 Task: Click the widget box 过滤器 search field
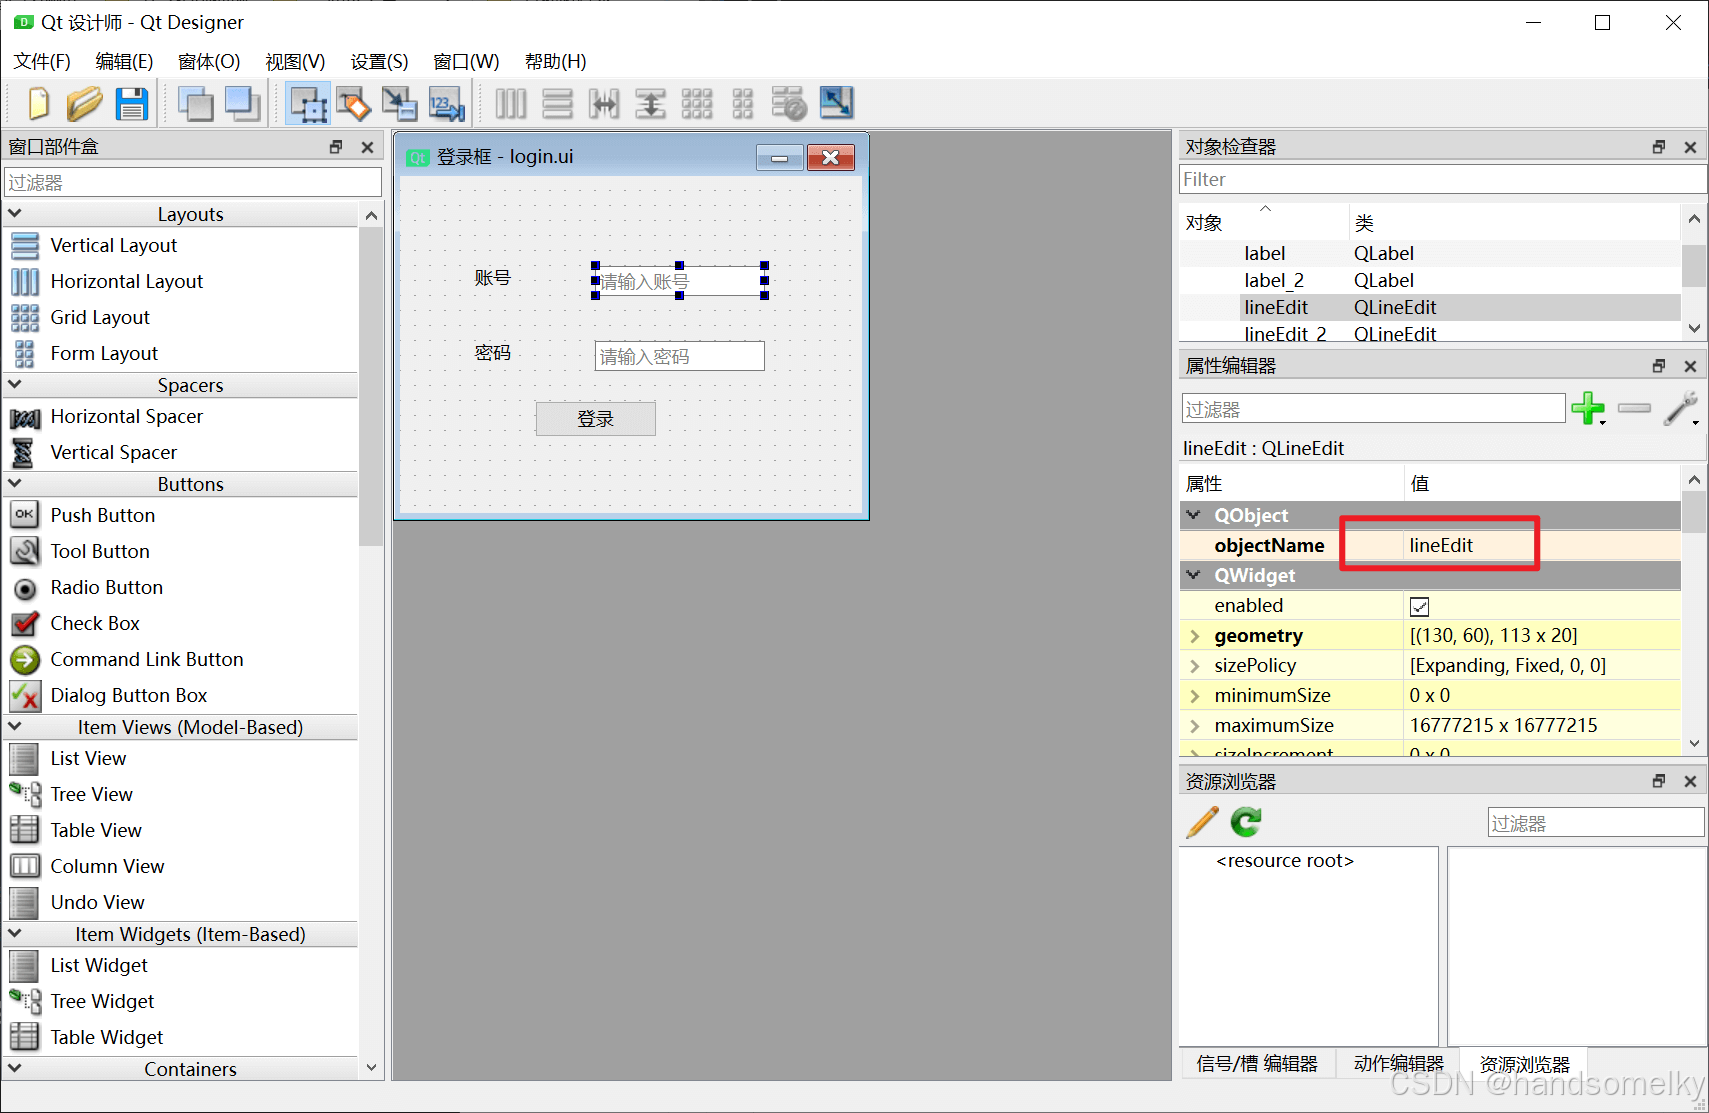193,182
